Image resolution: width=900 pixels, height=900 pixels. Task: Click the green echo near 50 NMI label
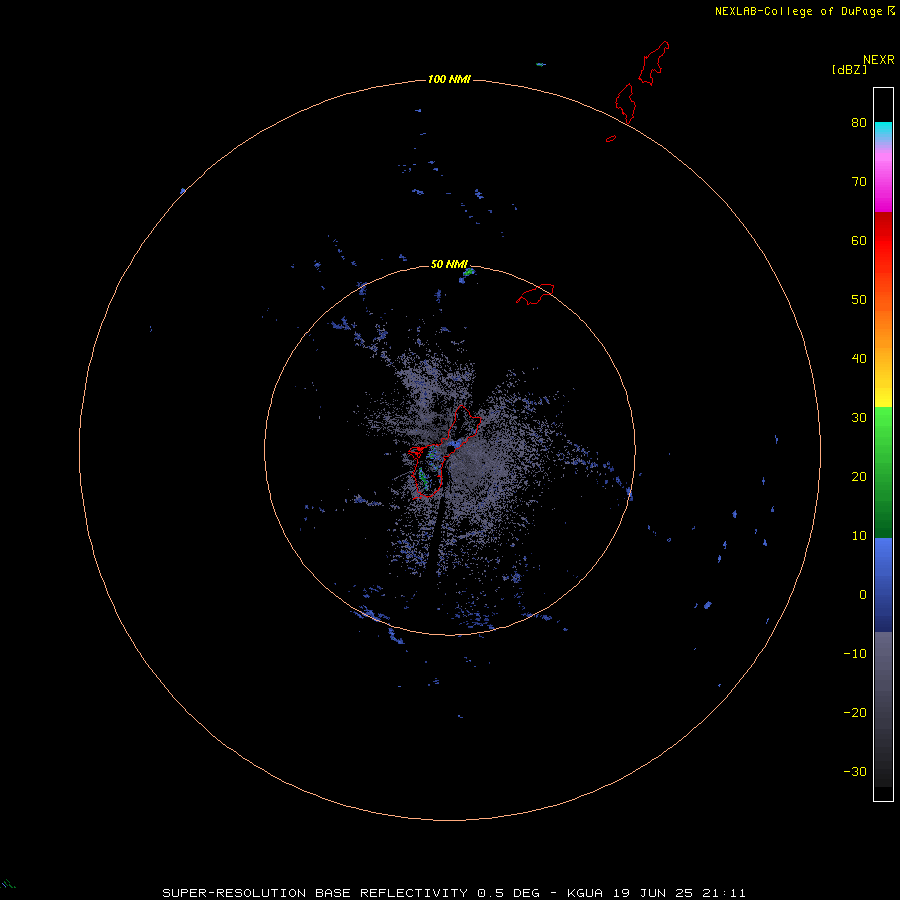pyautogui.click(x=468, y=271)
